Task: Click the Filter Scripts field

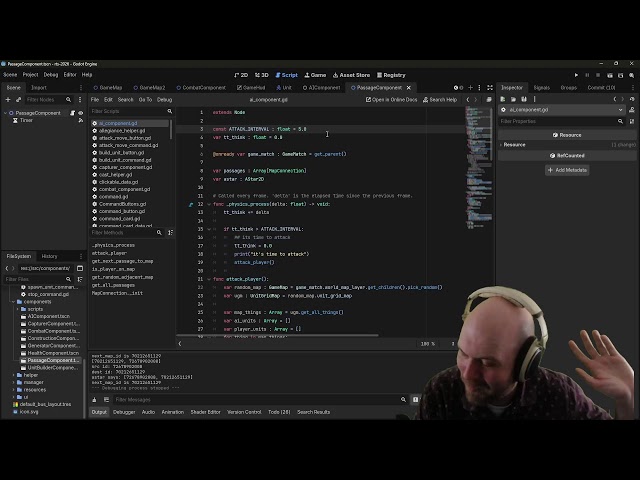Action: (x=131, y=111)
